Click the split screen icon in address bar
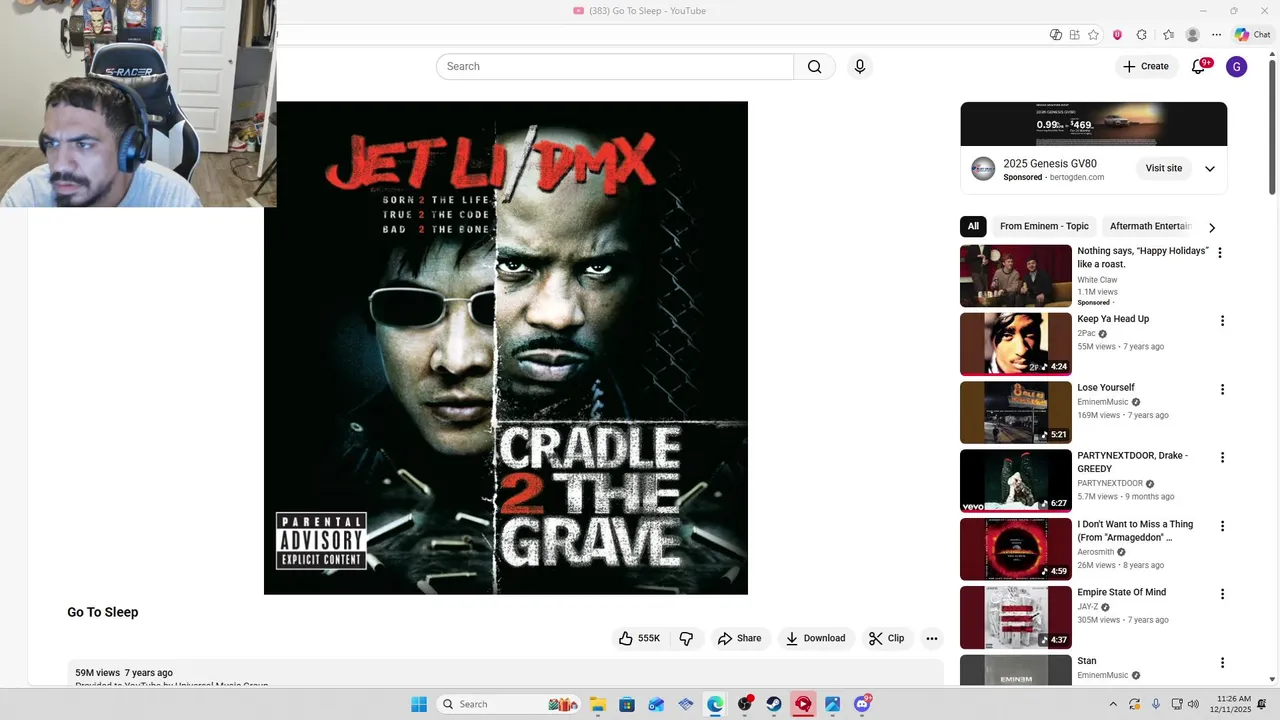This screenshot has height=720, width=1280. click(1074, 35)
